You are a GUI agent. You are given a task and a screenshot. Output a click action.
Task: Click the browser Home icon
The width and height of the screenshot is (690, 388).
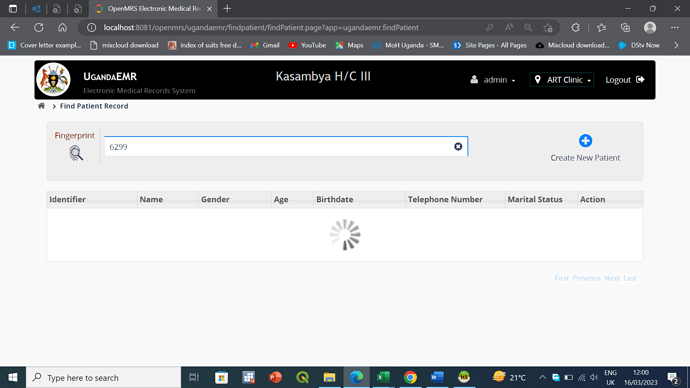(x=62, y=27)
